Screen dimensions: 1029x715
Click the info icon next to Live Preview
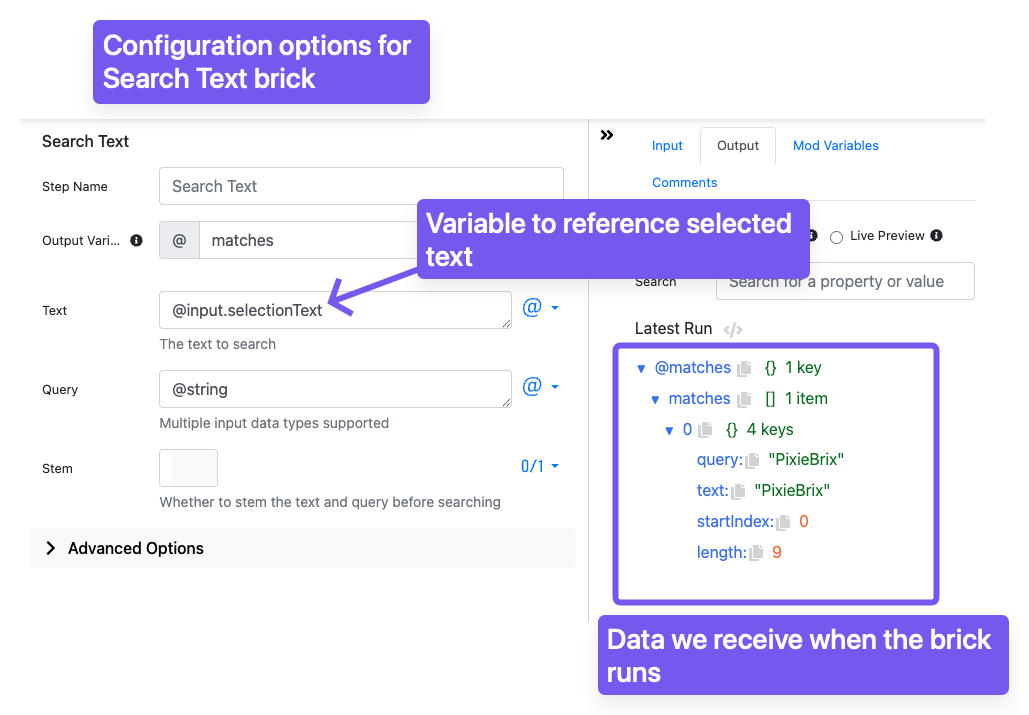pos(936,235)
